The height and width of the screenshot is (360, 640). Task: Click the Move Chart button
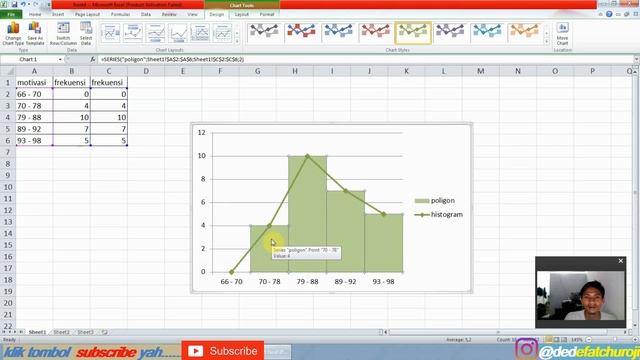pos(562,33)
